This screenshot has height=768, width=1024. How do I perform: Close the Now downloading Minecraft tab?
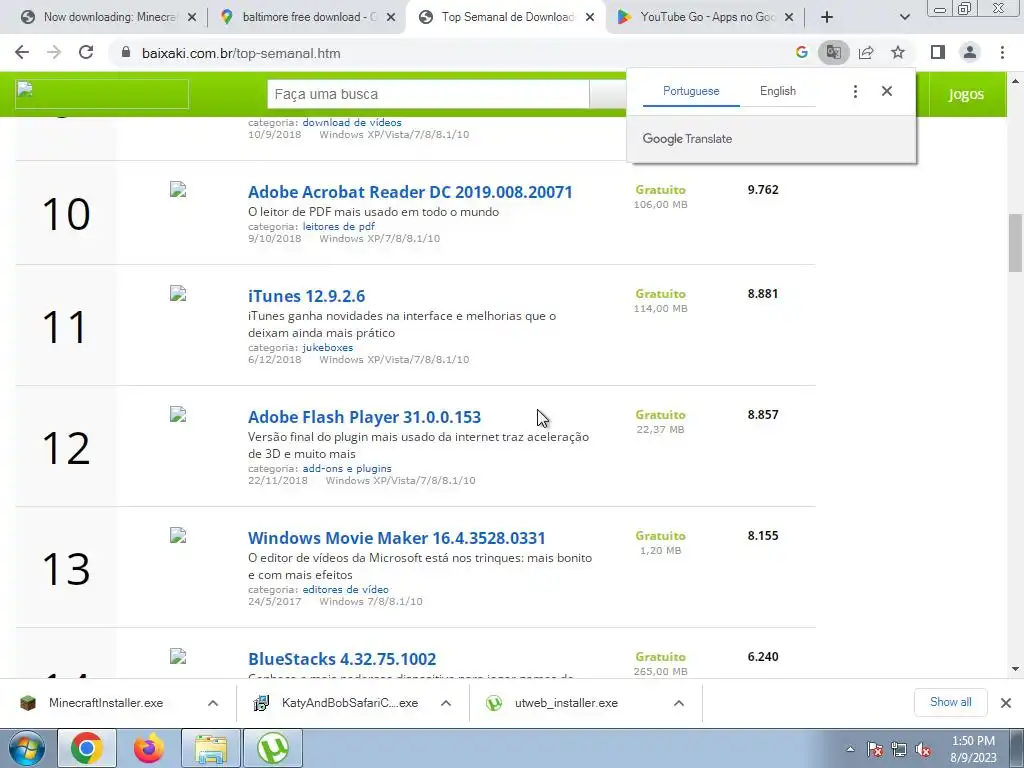tap(191, 18)
